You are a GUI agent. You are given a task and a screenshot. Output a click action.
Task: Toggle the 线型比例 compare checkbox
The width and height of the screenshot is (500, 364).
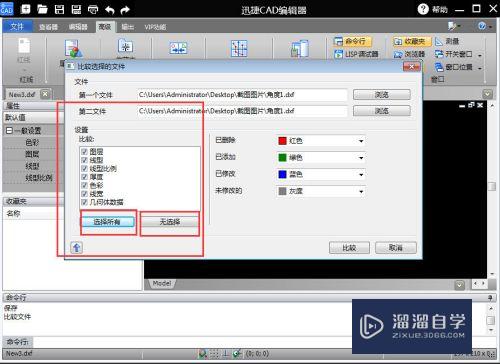(84, 169)
